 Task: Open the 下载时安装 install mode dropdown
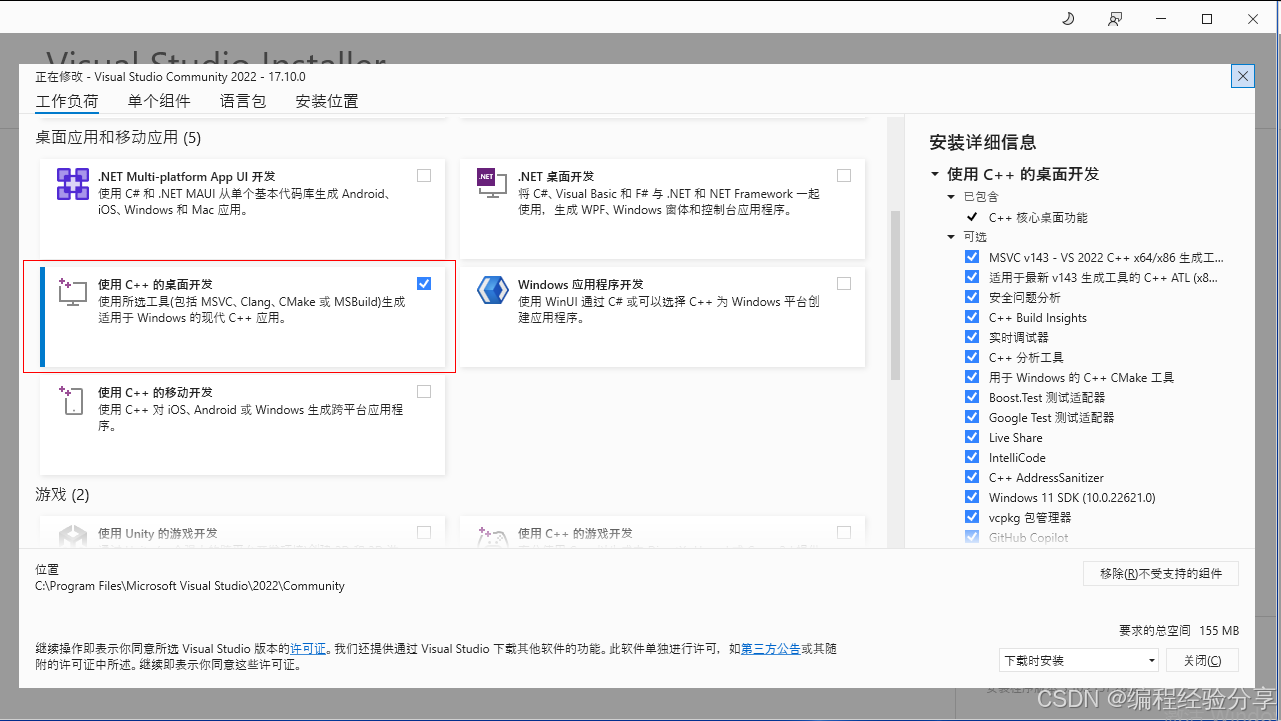1079,660
